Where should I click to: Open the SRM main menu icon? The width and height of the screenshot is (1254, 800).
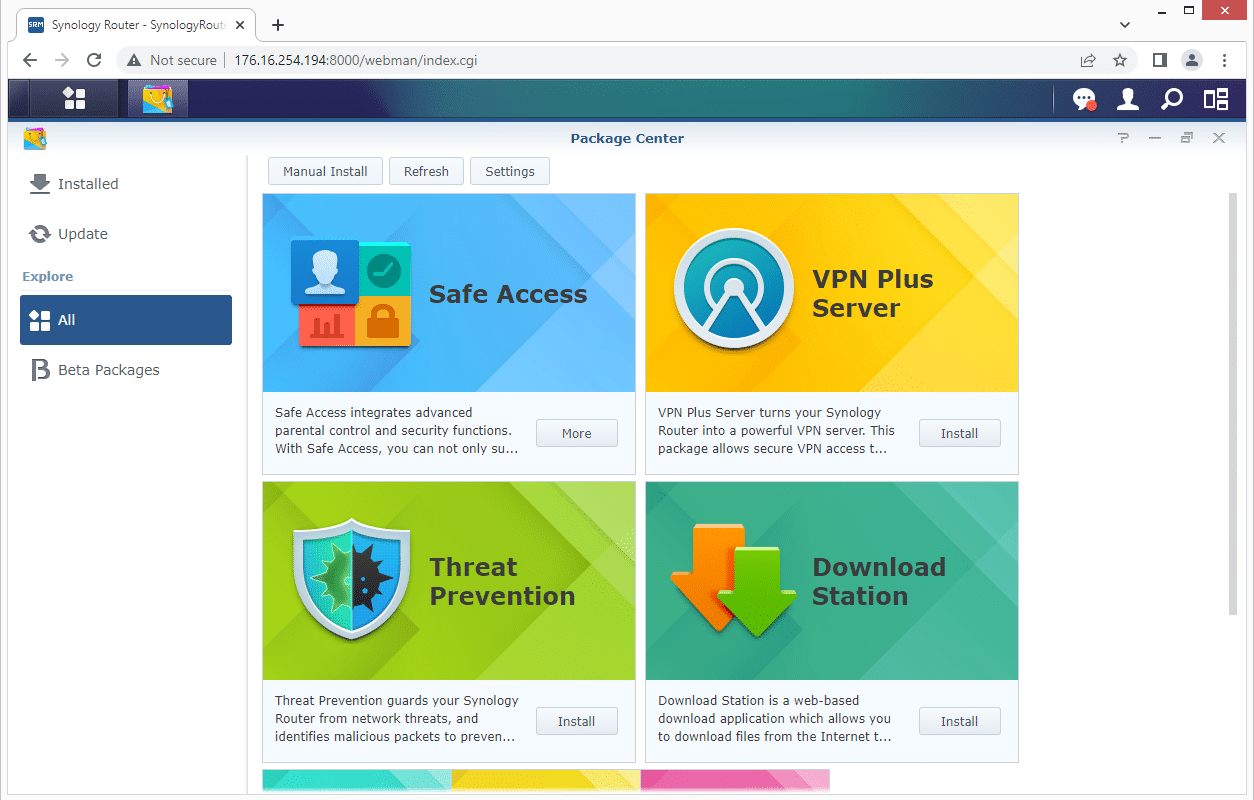[74, 98]
